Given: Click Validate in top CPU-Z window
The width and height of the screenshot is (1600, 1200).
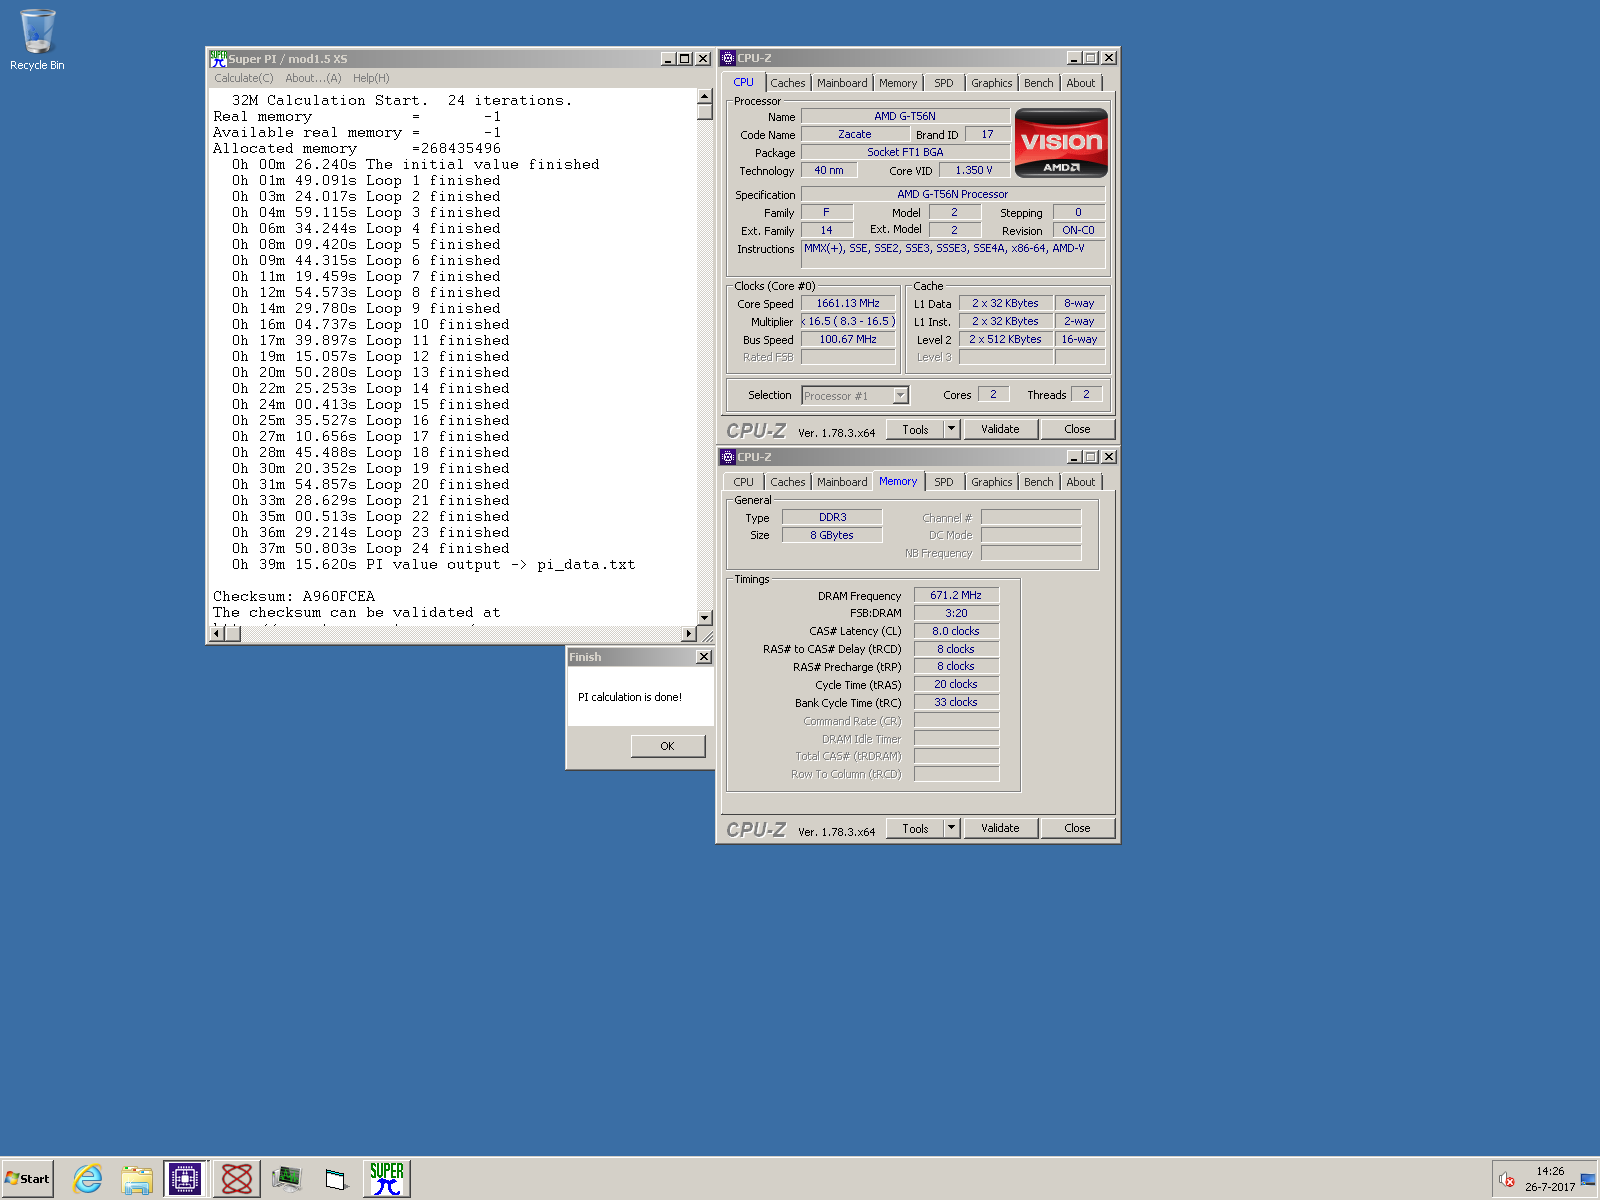Looking at the screenshot, I should [1000, 429].
